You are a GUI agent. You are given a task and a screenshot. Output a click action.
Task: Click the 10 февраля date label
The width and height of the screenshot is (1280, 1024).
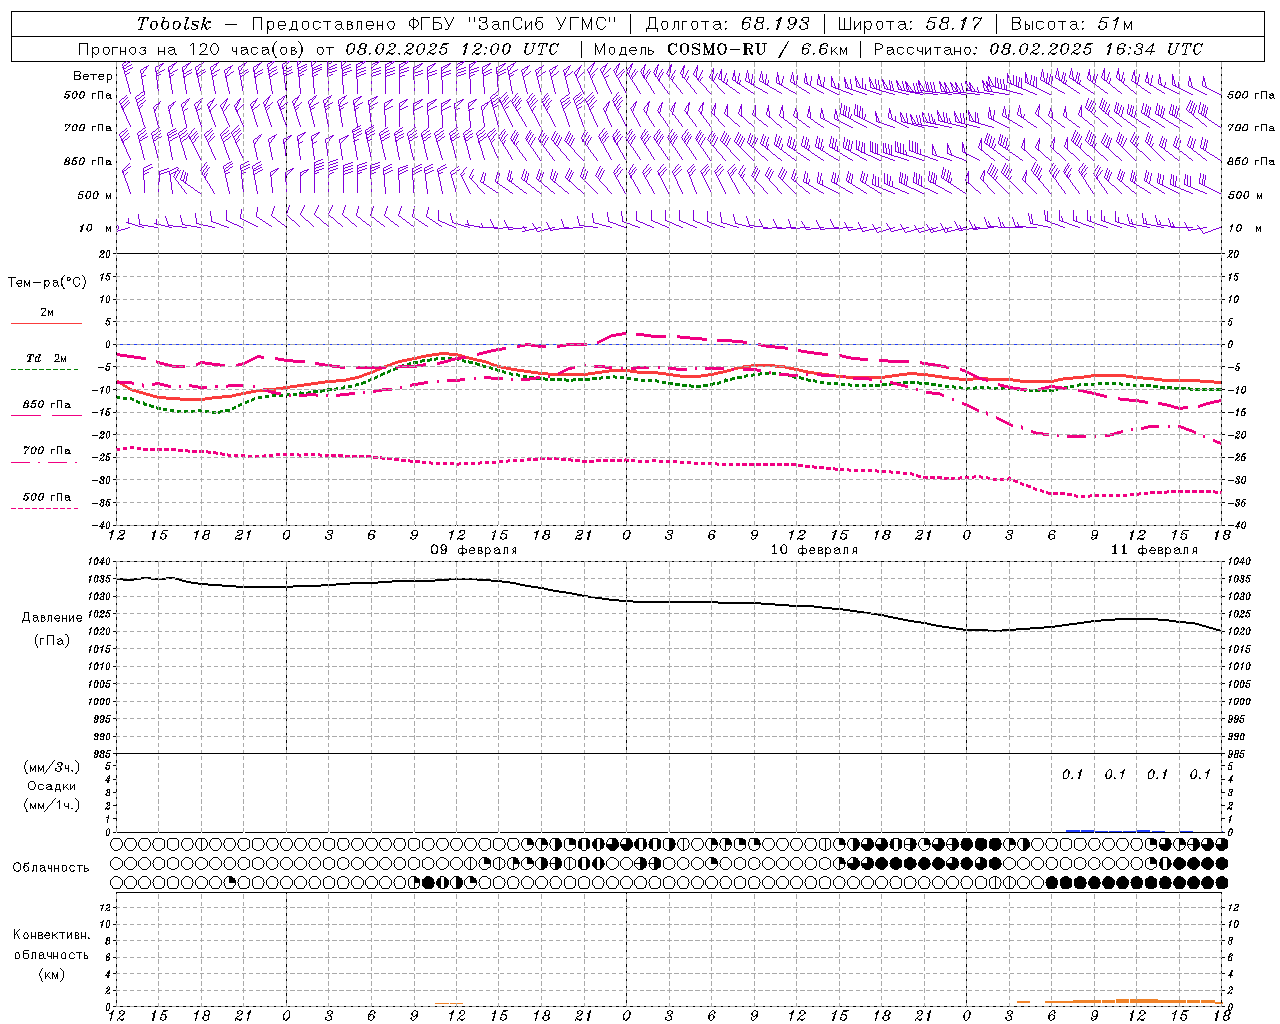814,550
